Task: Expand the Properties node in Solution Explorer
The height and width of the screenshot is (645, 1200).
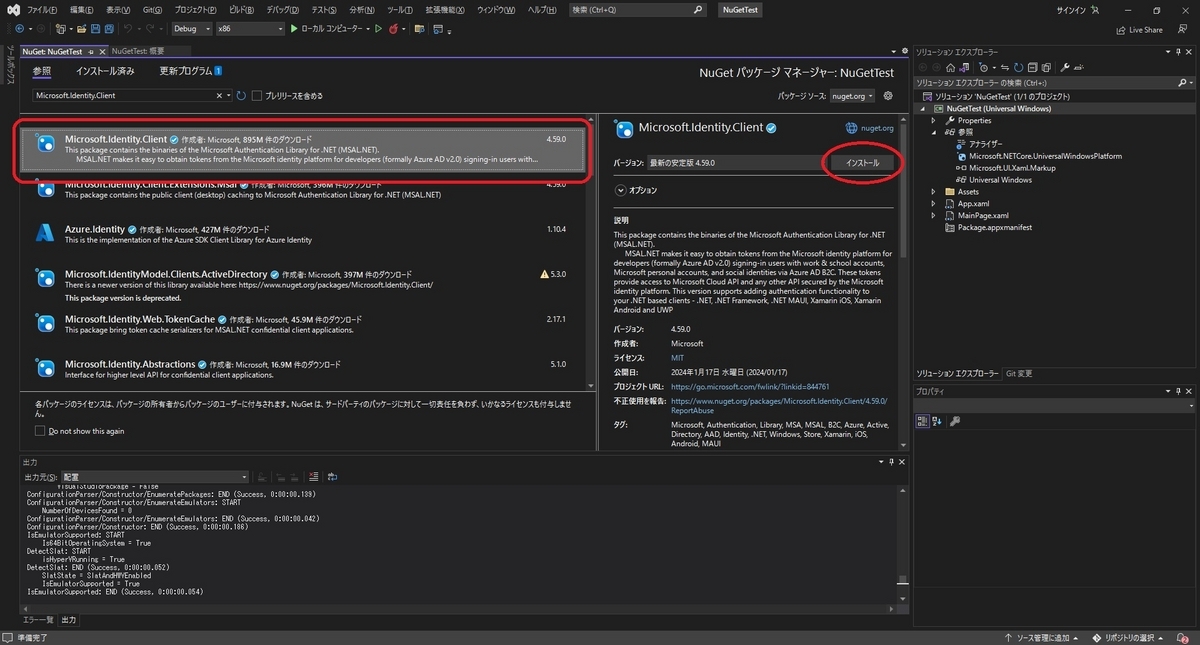Action: [x=933, y=120]
